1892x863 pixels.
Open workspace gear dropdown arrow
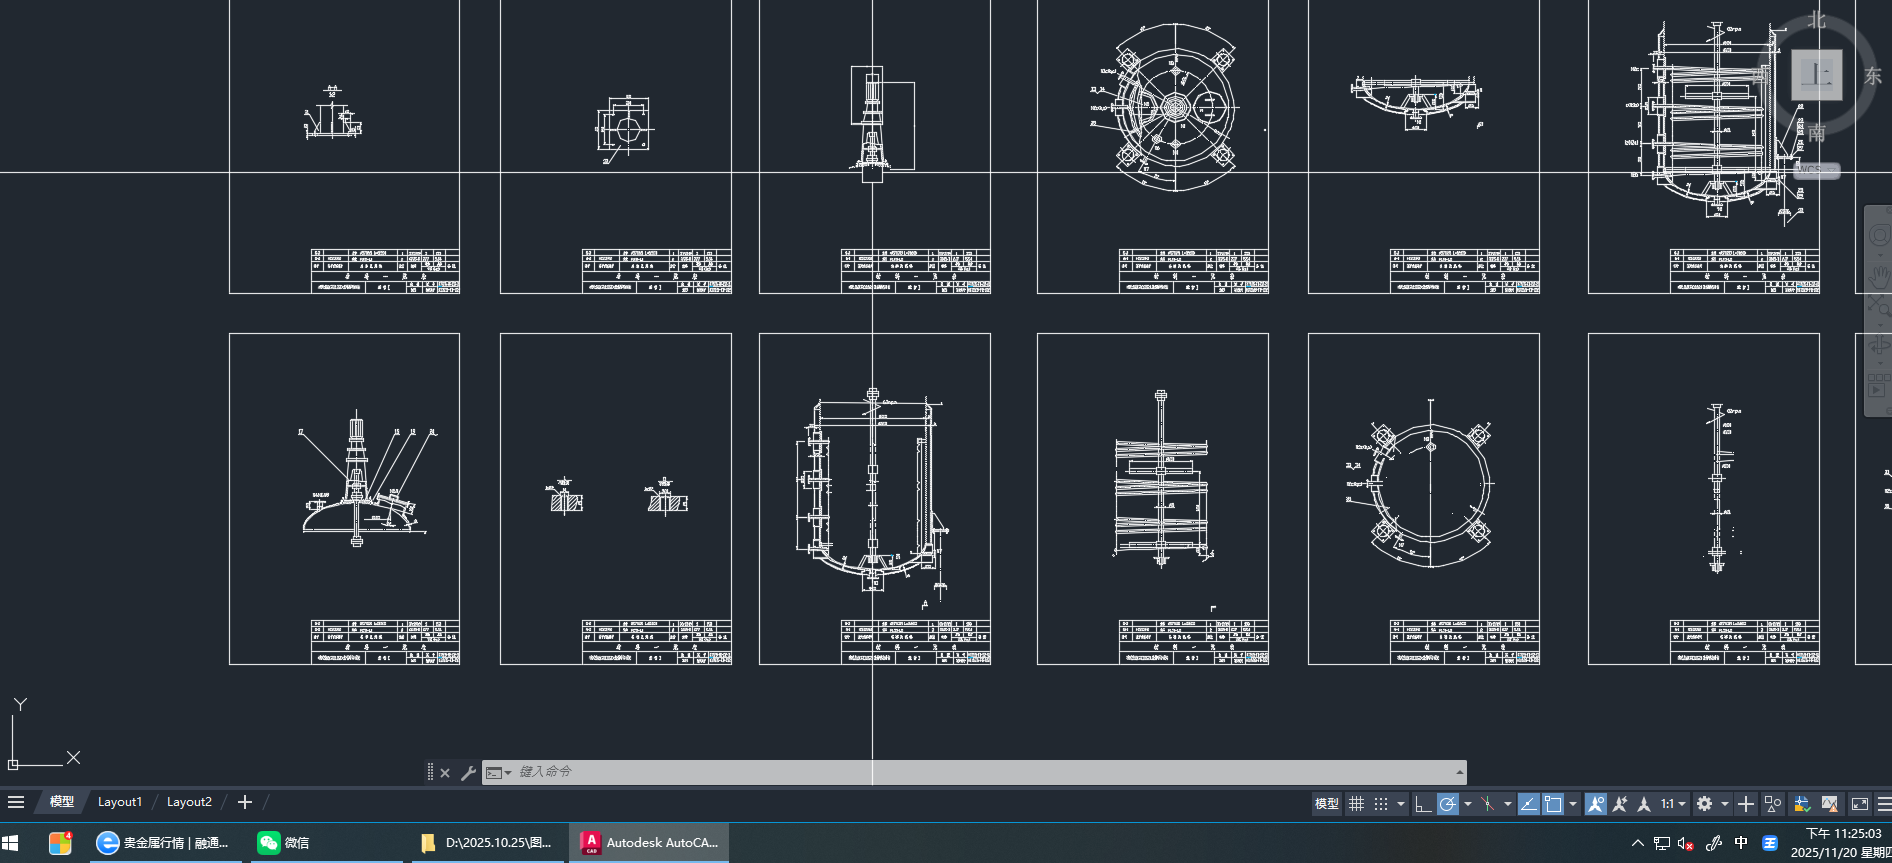(1724, 804)
